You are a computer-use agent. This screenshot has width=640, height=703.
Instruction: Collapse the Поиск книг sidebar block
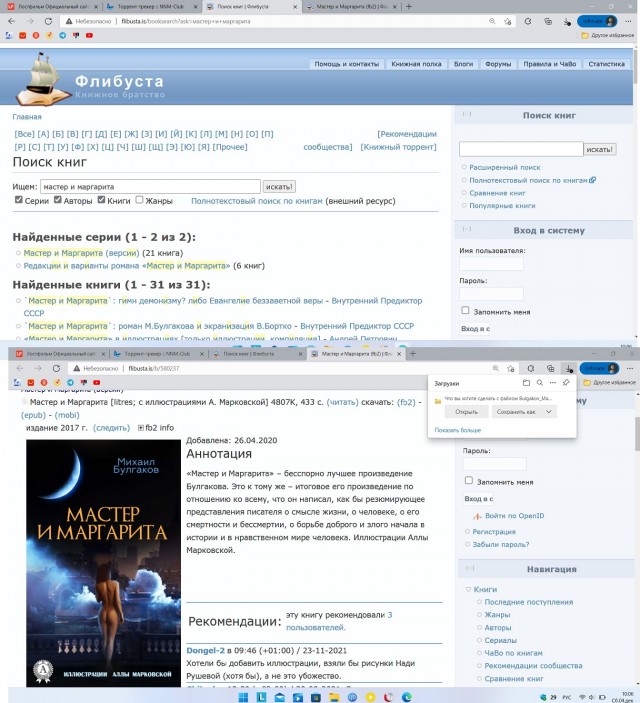(x=466, y=114)
